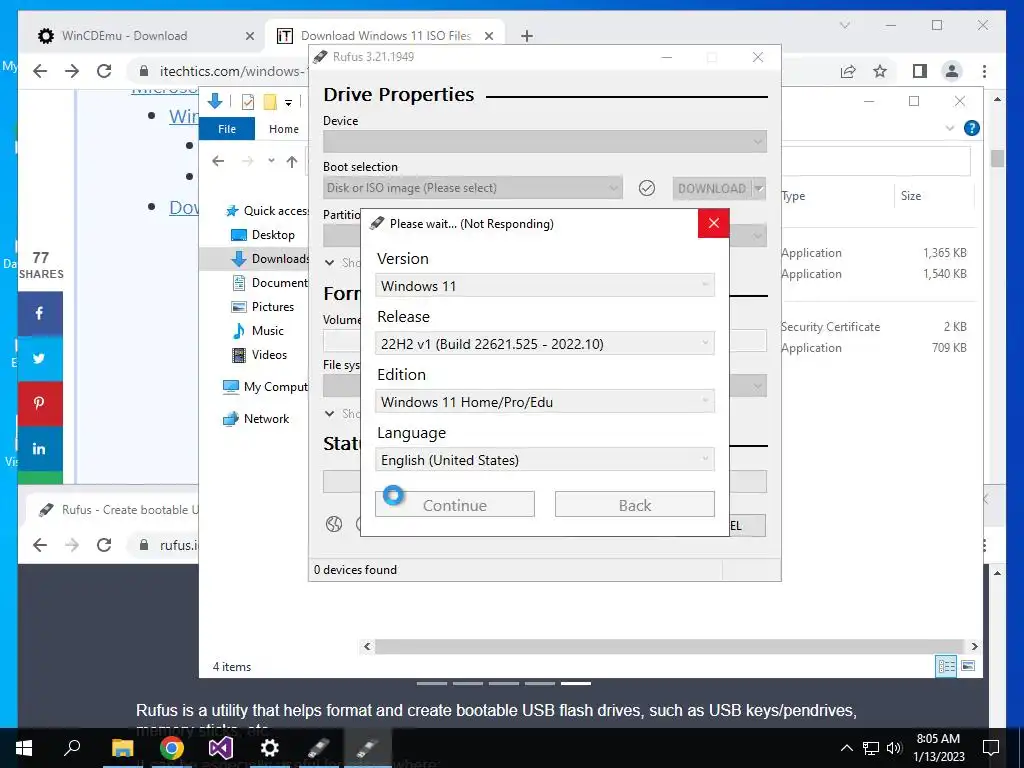Switch Explorer to details view icon

(946, 665)
